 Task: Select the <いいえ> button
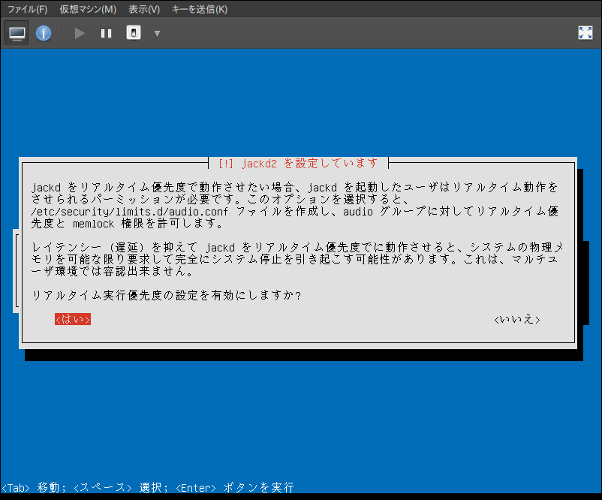click(517, 320)
